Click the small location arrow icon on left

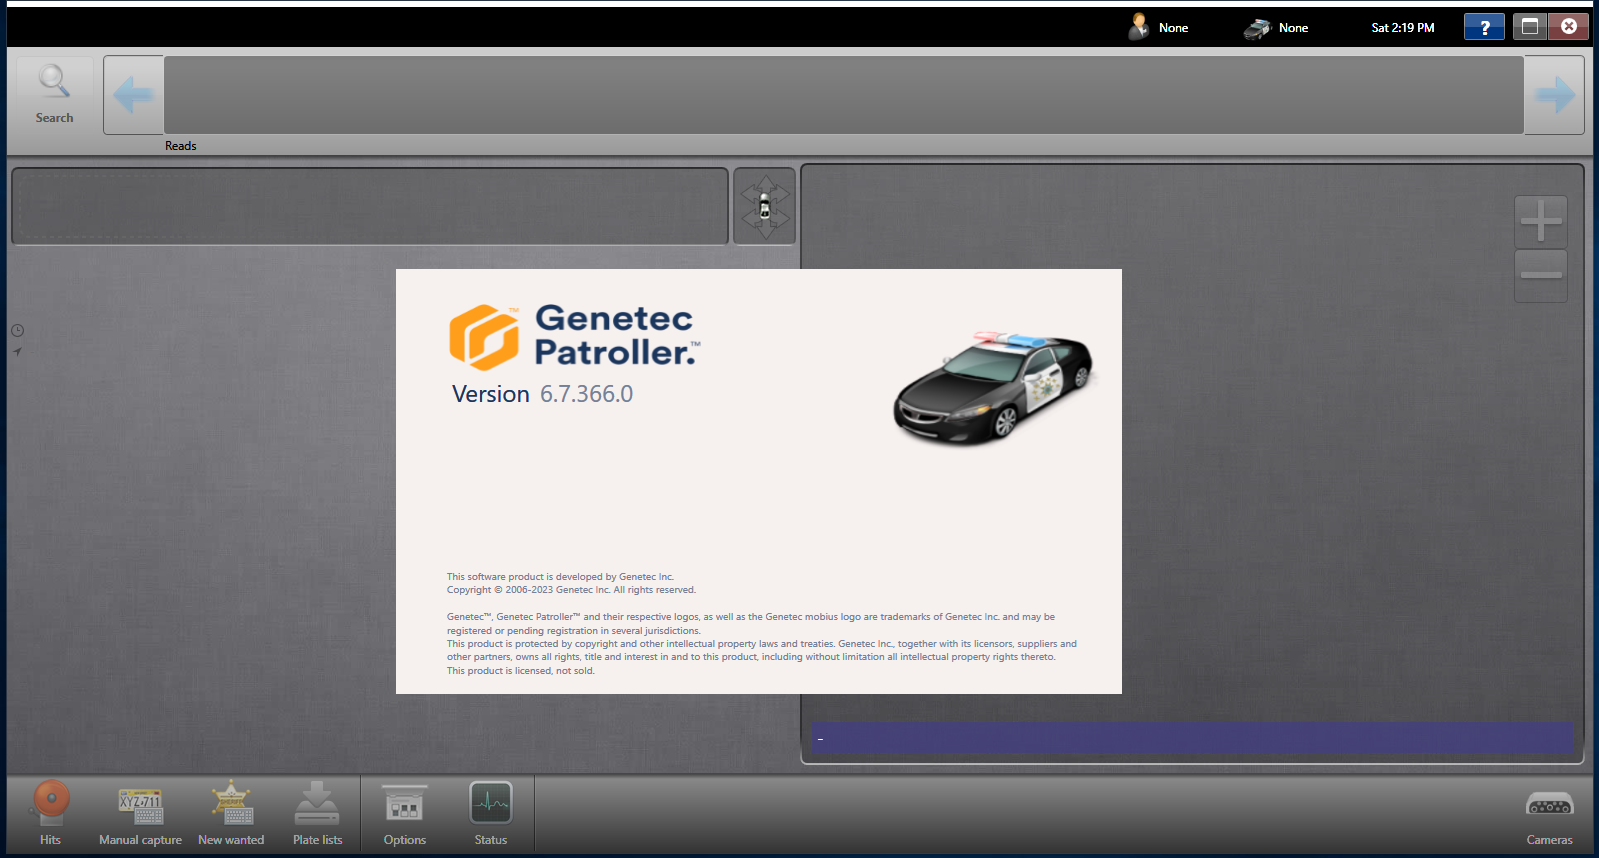click(x=17, y=352)
